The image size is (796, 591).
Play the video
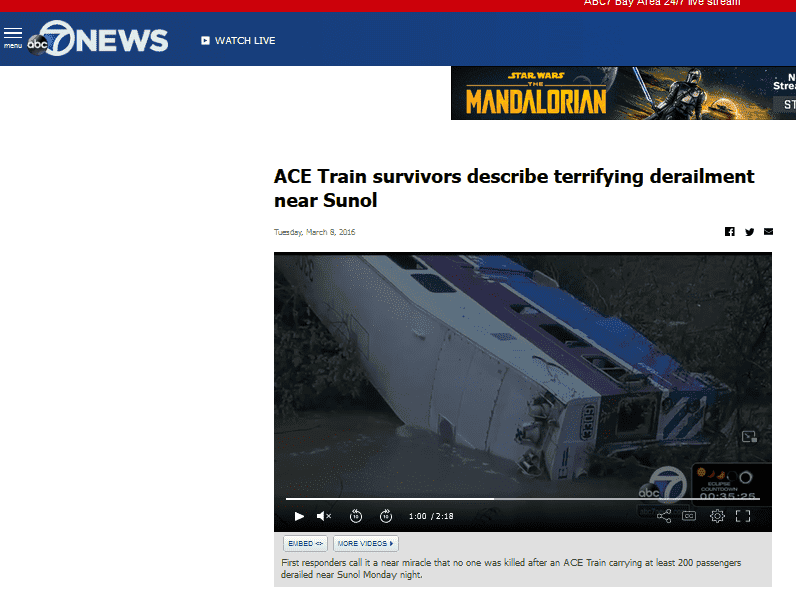tap(299, 516)
